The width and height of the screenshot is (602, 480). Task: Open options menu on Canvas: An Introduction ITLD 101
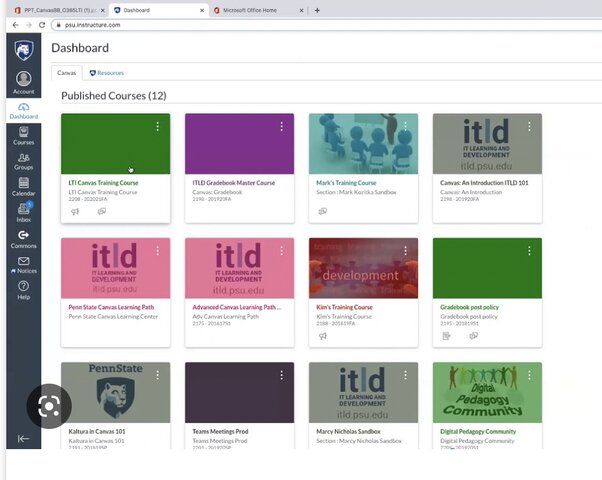tap(529, 127)
